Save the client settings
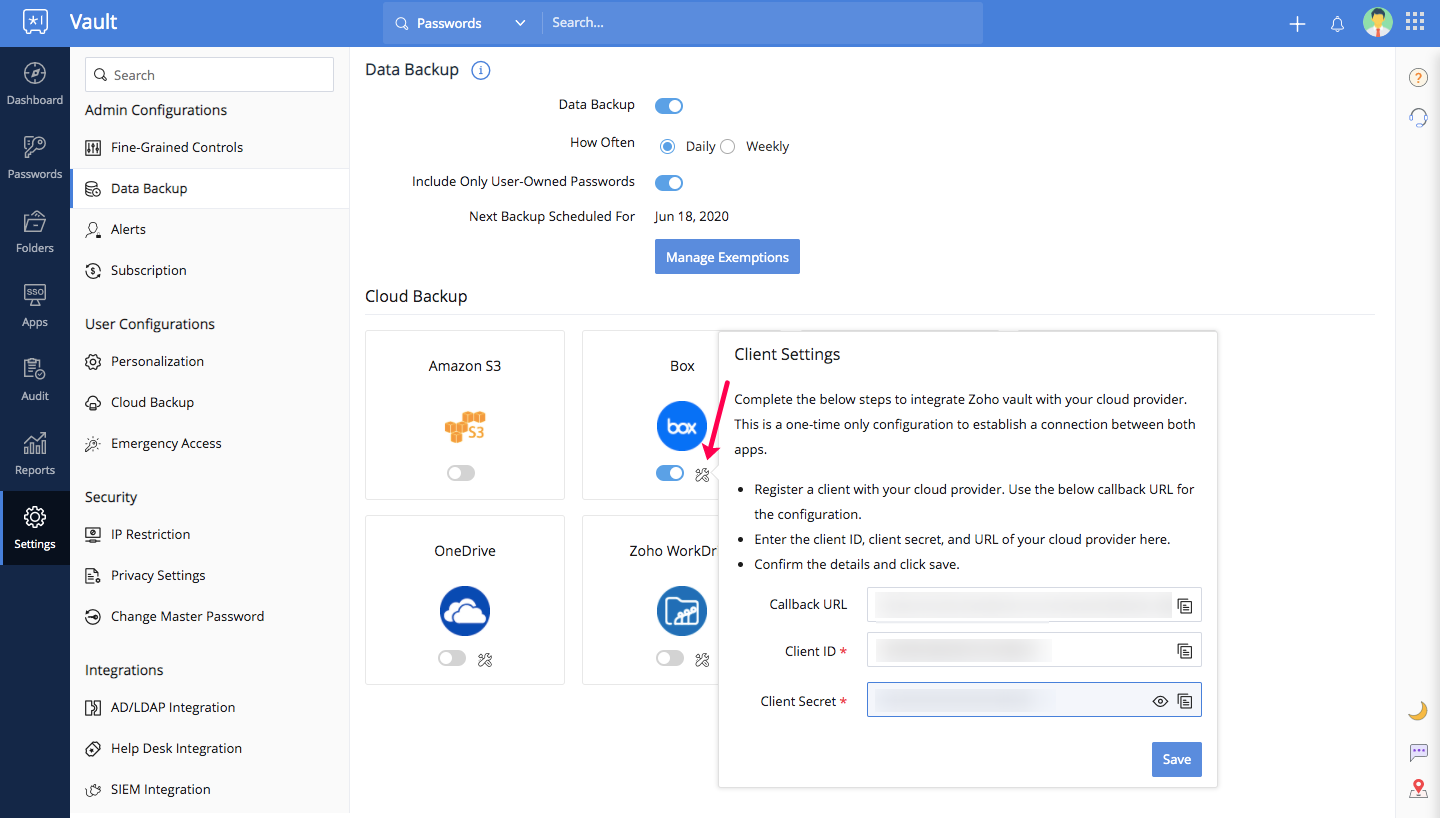This screenshot has height=818, width=1440. [1176, 759]
